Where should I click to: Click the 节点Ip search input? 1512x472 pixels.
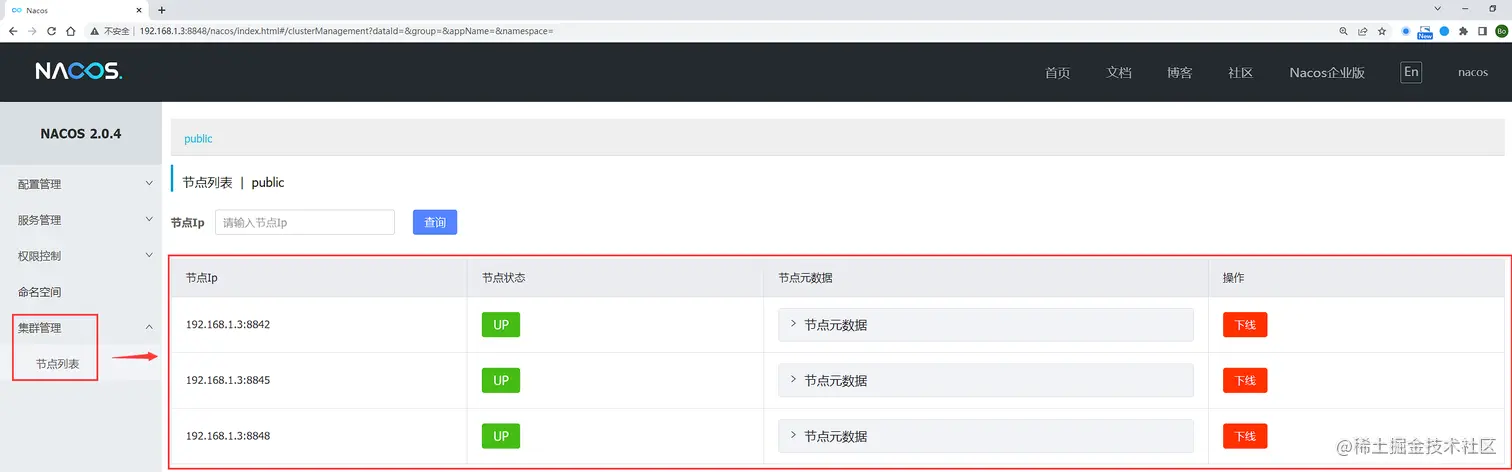point(305,222)
